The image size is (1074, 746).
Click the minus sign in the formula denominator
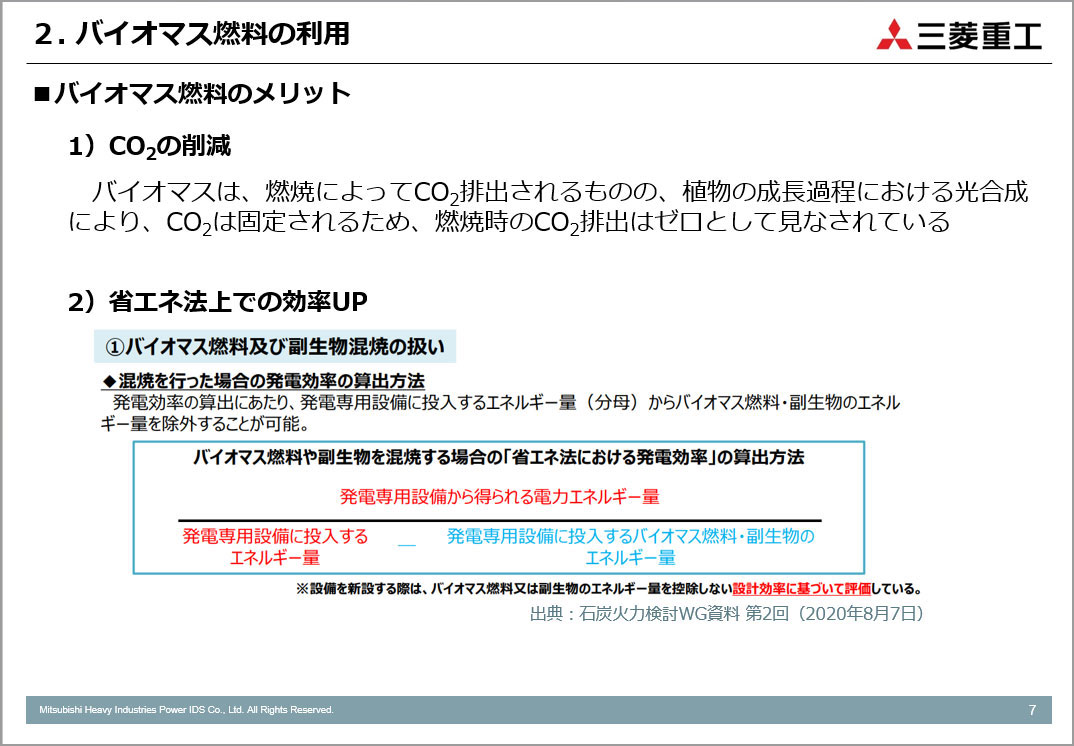(406, 545)
